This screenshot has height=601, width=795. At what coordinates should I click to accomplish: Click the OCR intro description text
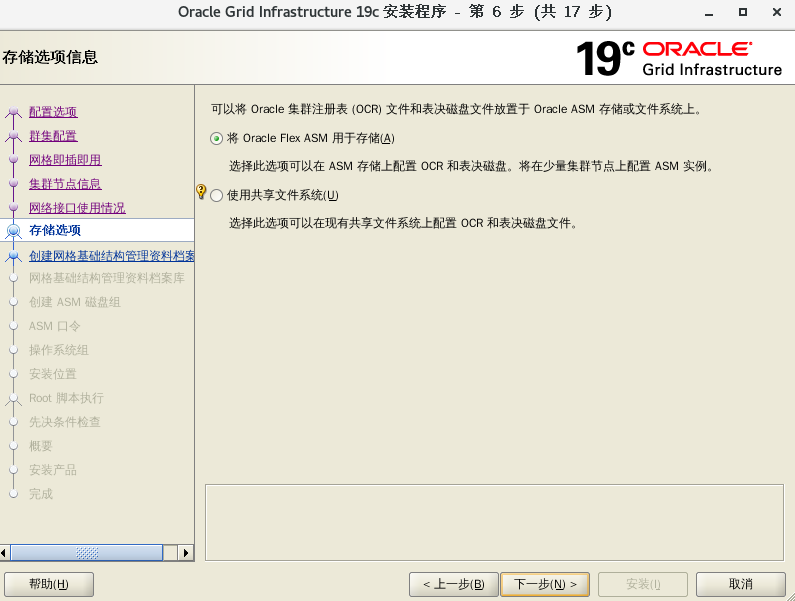[x=457, y=109]
